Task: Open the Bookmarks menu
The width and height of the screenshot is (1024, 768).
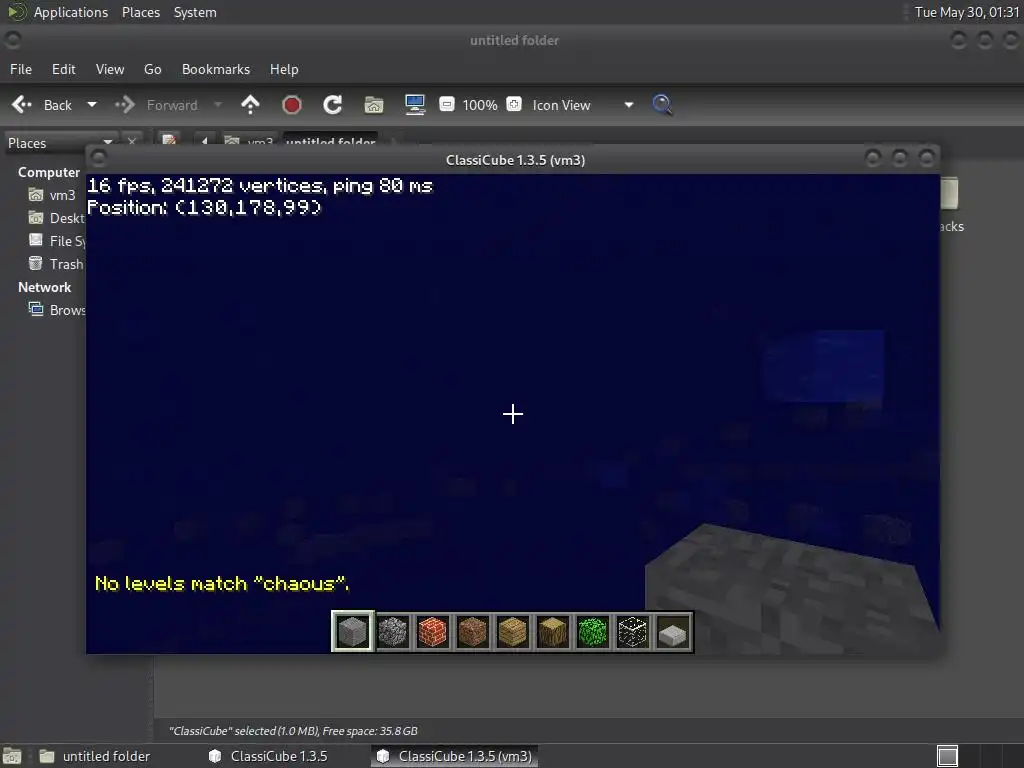Action: point(216,69)
